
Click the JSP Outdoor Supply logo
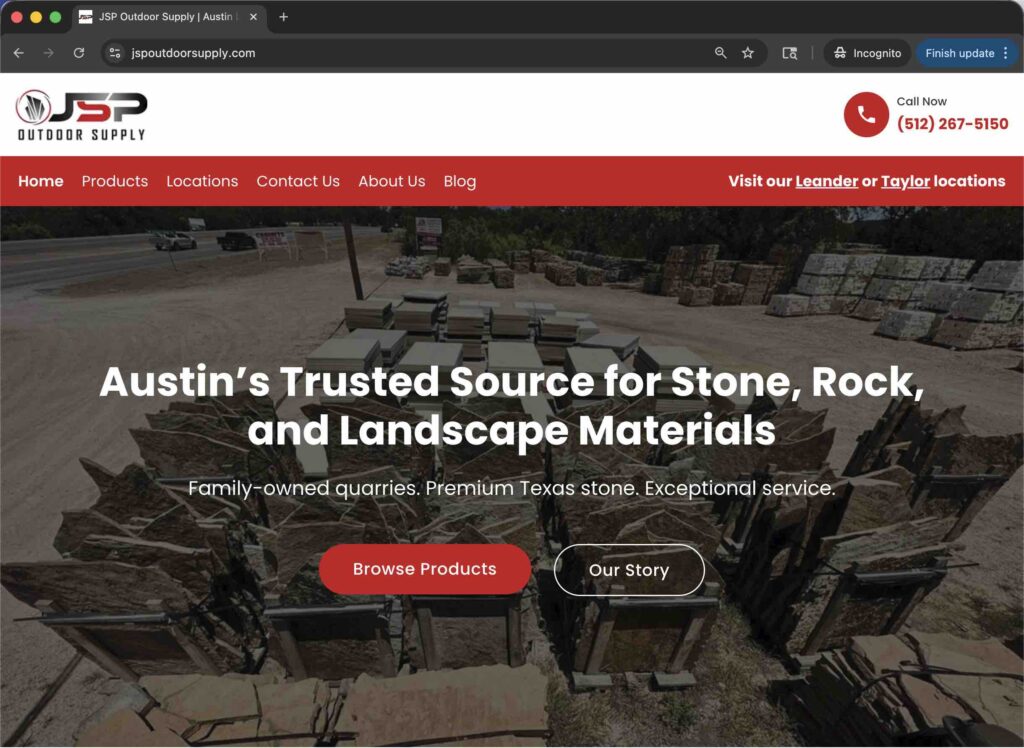(82, 115)
